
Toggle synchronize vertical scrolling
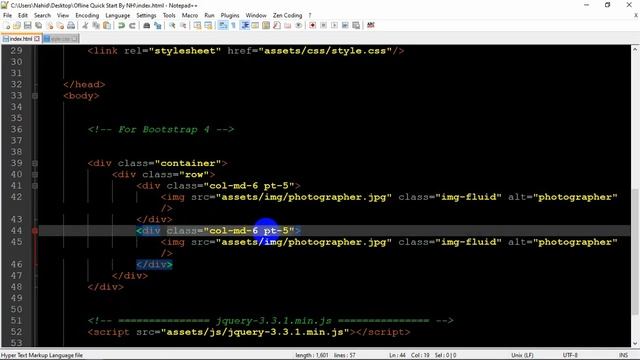tap(198, 25)
